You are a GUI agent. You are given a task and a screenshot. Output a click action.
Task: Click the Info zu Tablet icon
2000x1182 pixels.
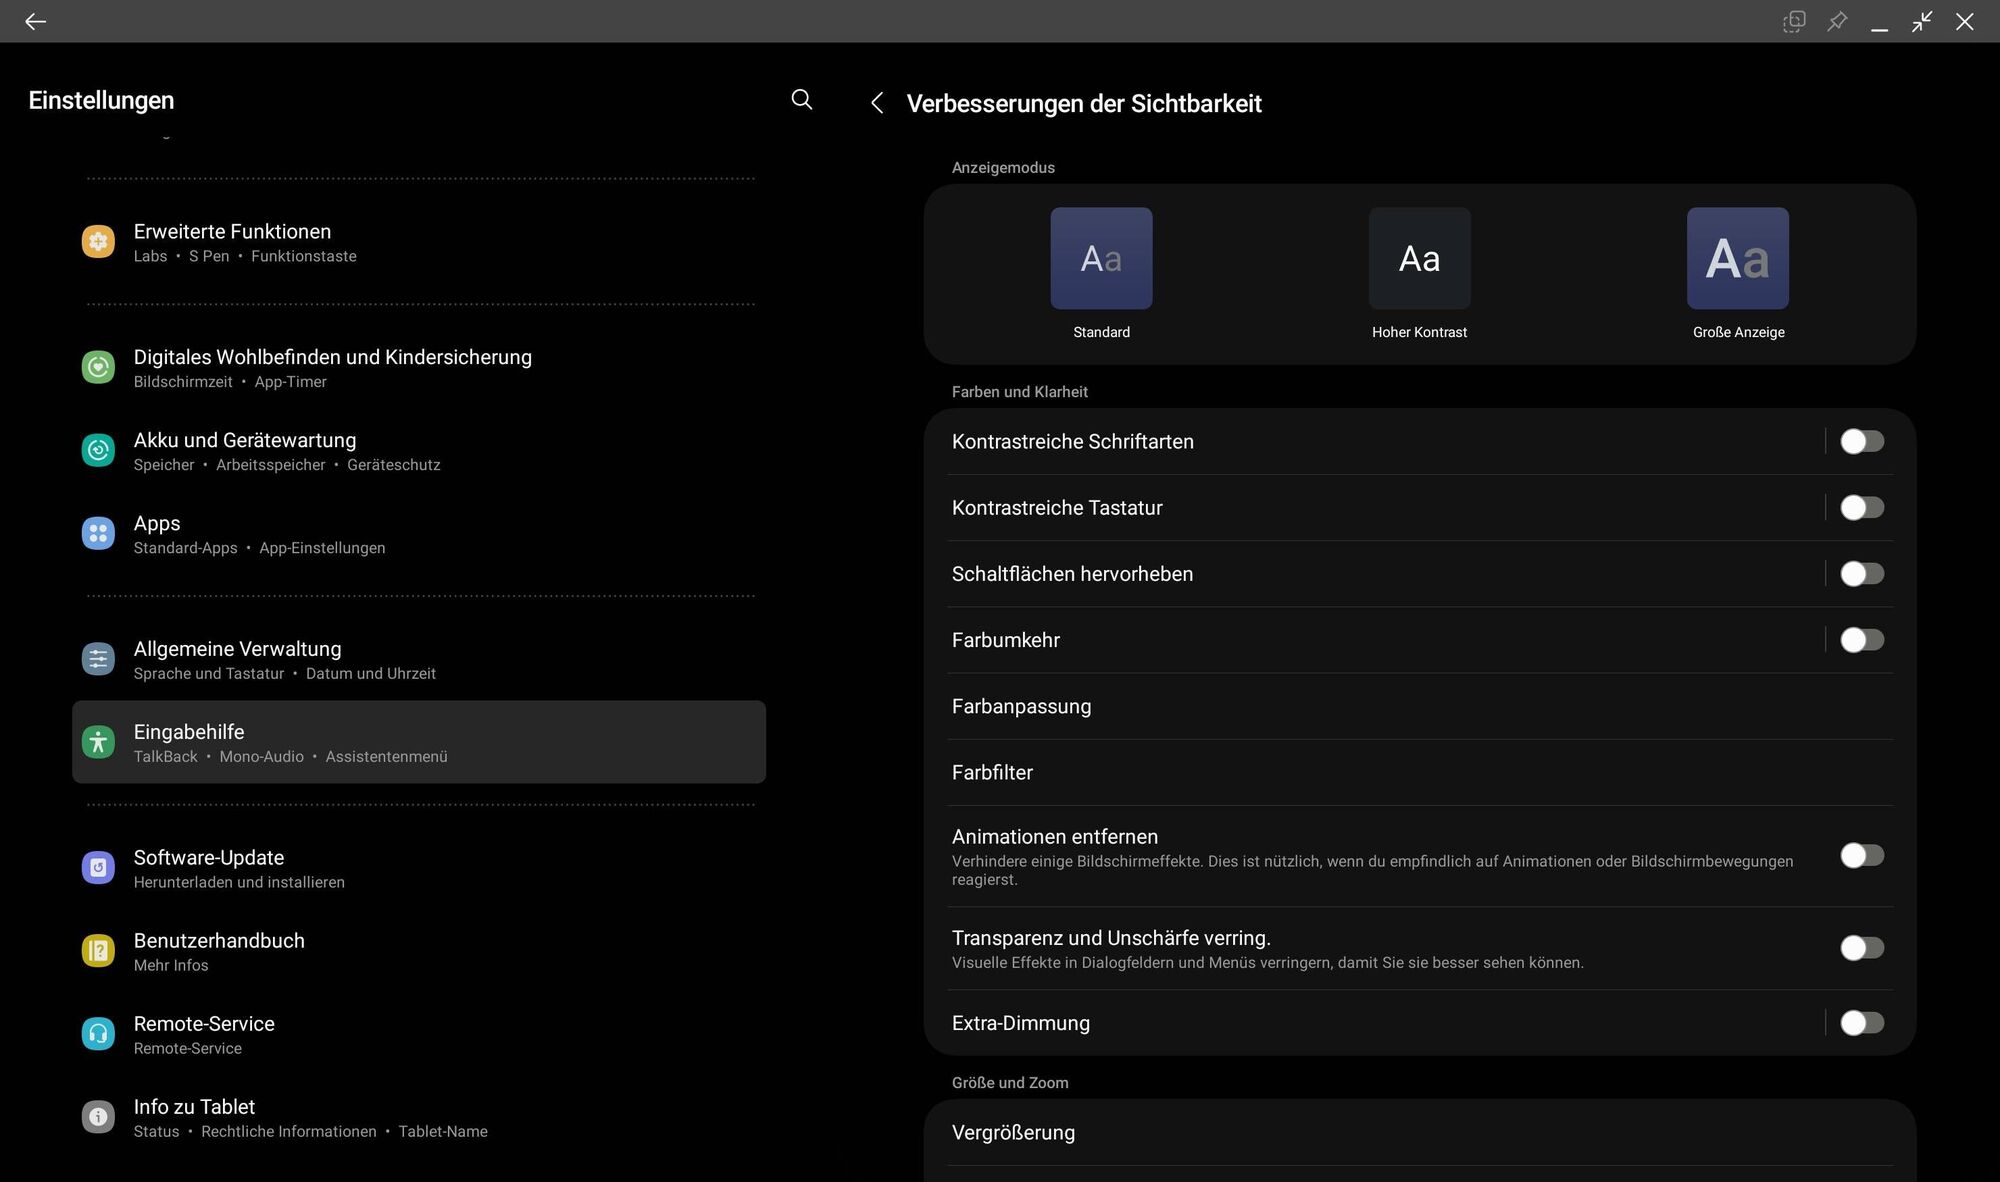coord(98,1117)
